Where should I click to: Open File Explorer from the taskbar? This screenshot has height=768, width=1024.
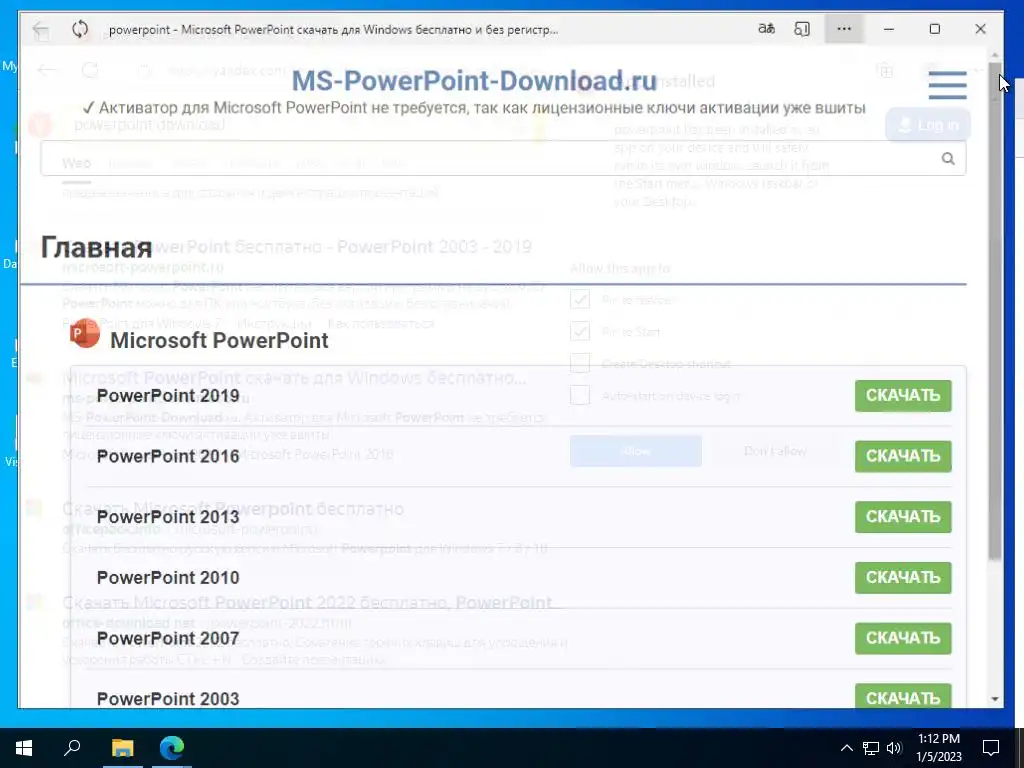point(122,748)
